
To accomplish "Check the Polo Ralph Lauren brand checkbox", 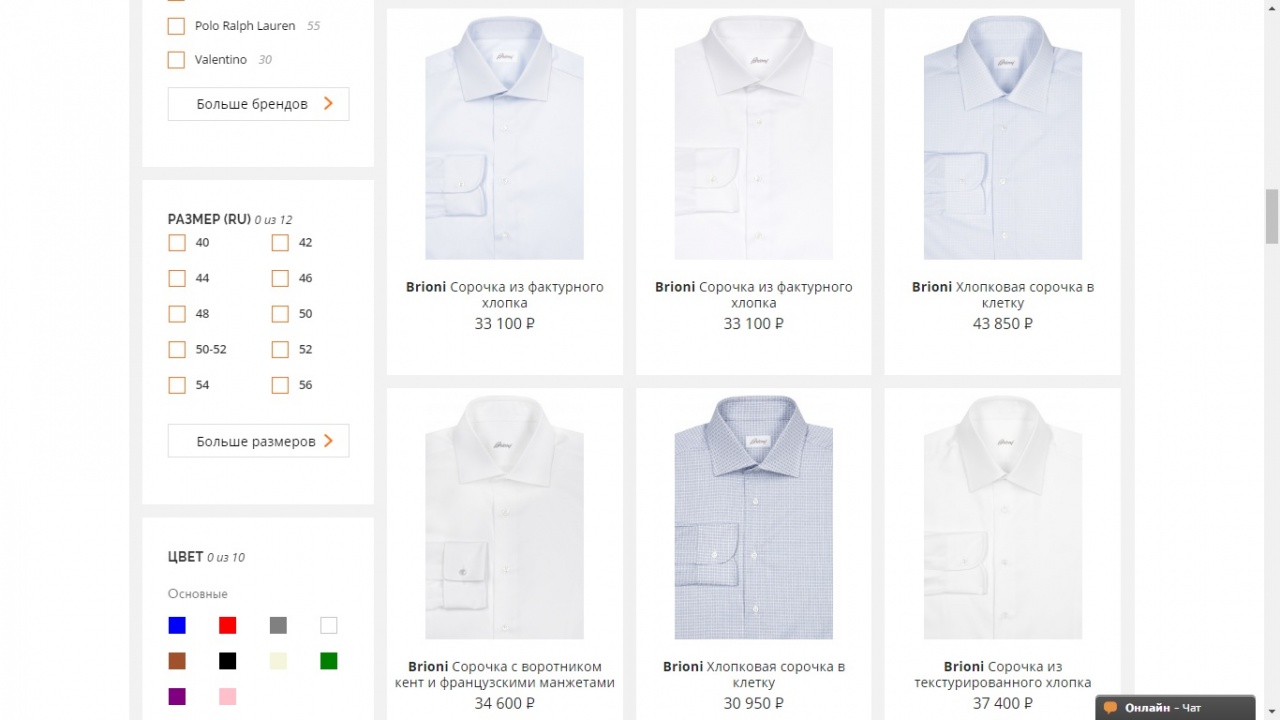I will coord(177,26).
